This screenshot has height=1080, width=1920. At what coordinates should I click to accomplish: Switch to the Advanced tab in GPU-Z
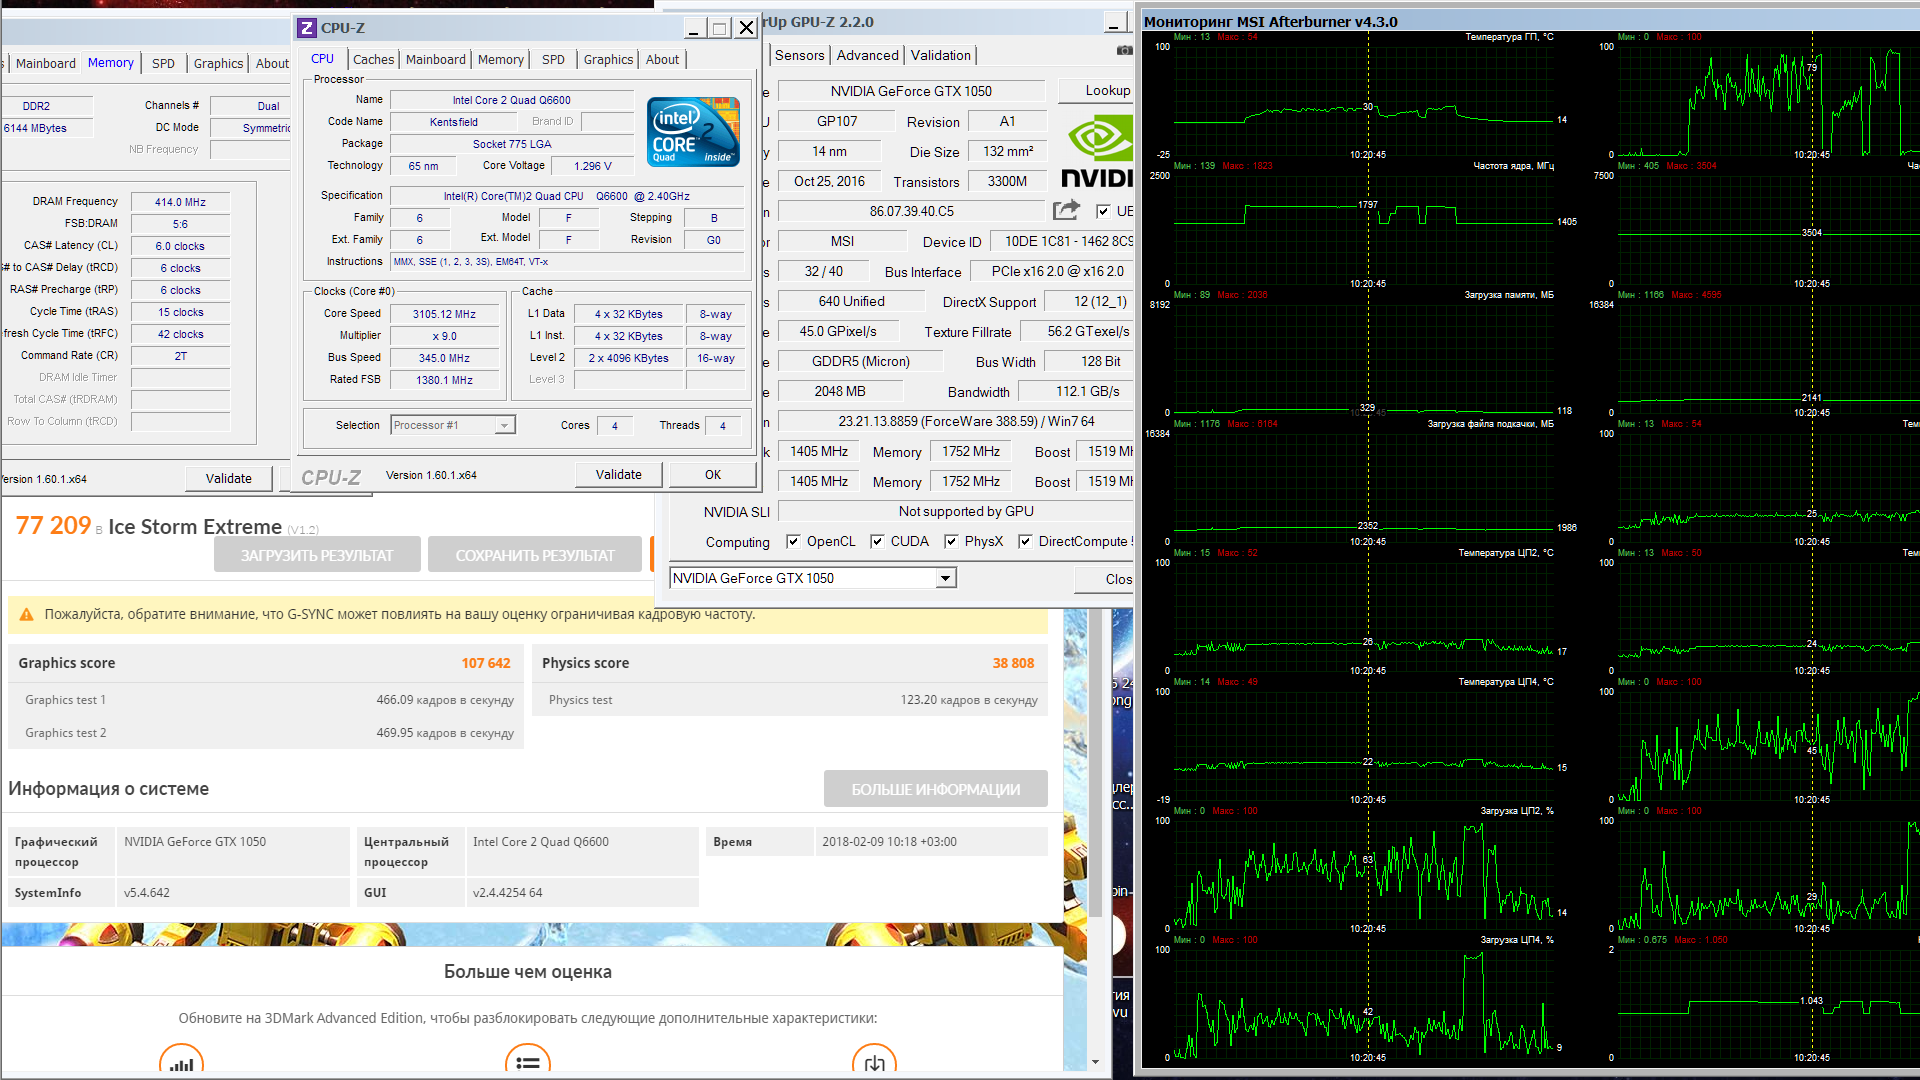(867, 56)
